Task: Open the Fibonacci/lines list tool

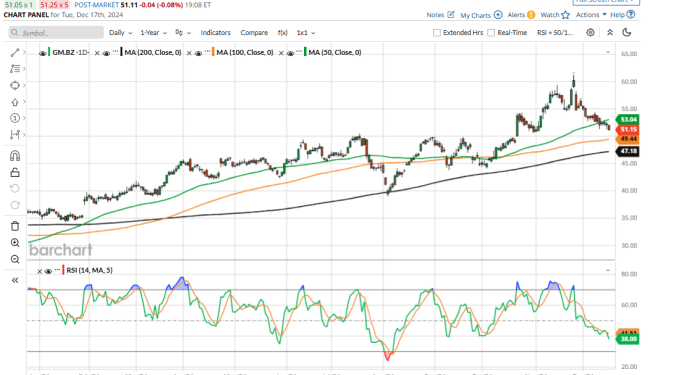Action: point(15,69)
